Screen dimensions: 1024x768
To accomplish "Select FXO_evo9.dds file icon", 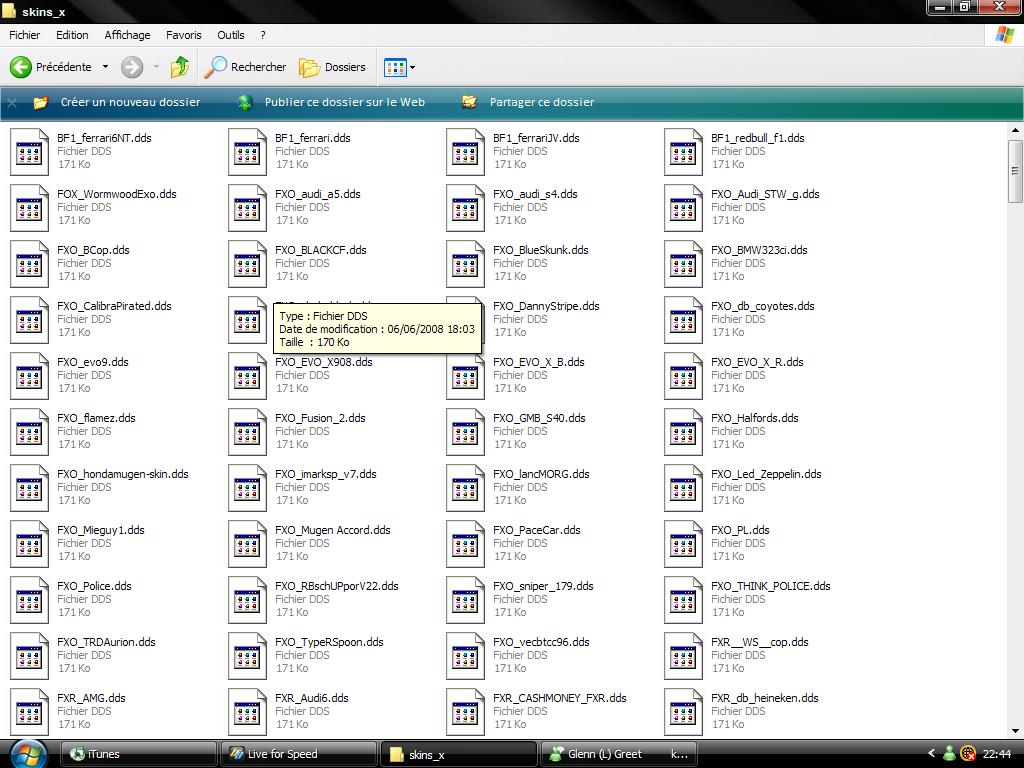I will click(x=29, y=377).
